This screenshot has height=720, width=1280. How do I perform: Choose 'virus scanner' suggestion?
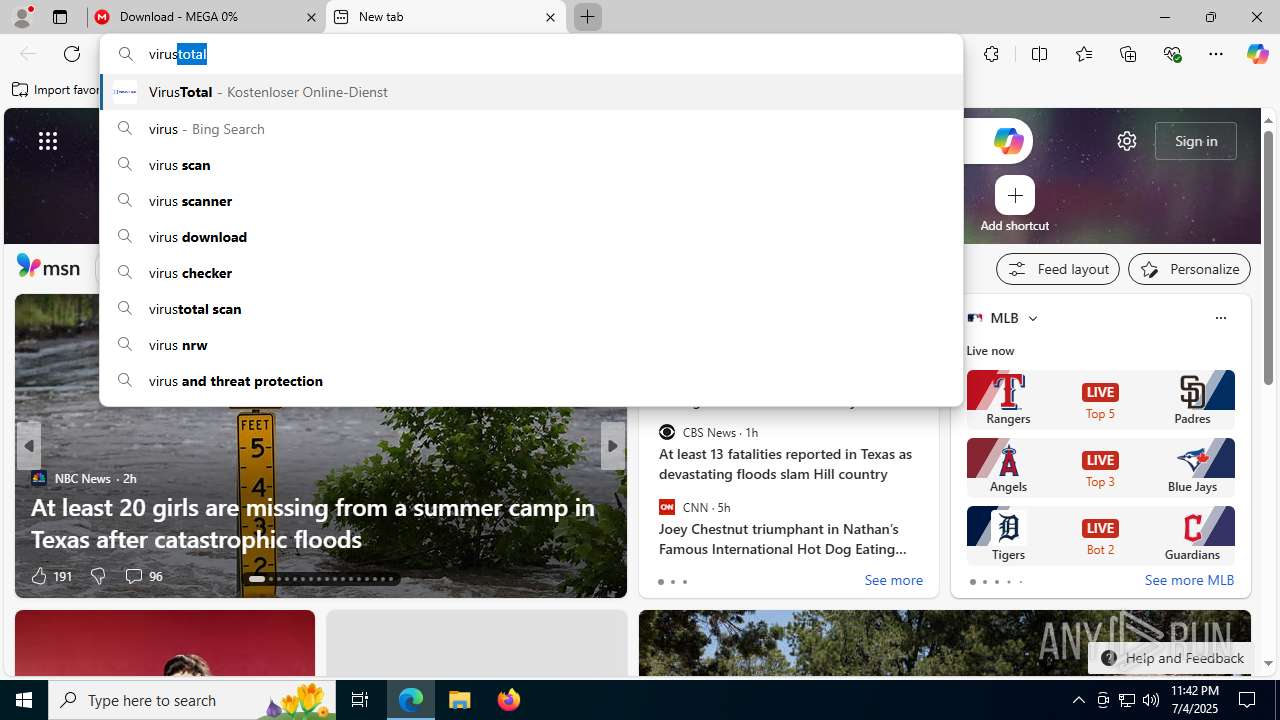pyautogui.click(x=531, y=201)
